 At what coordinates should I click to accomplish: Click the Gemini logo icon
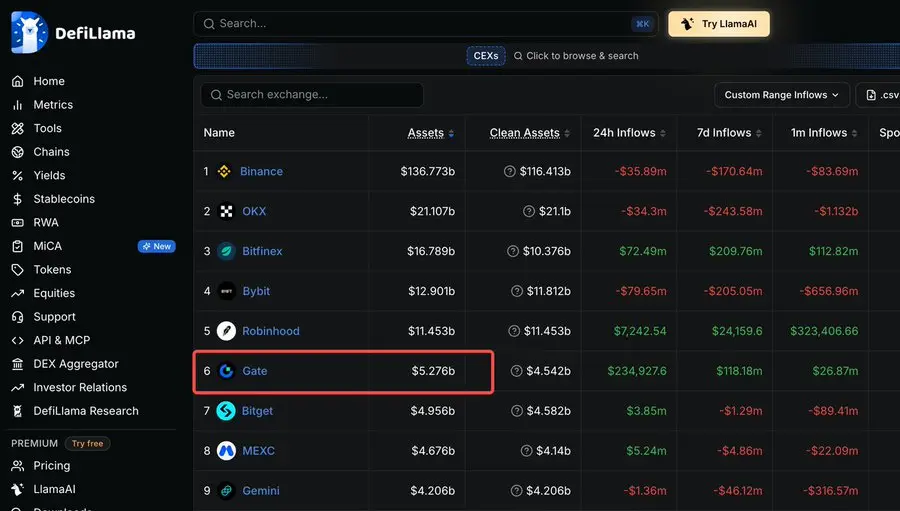226,490
